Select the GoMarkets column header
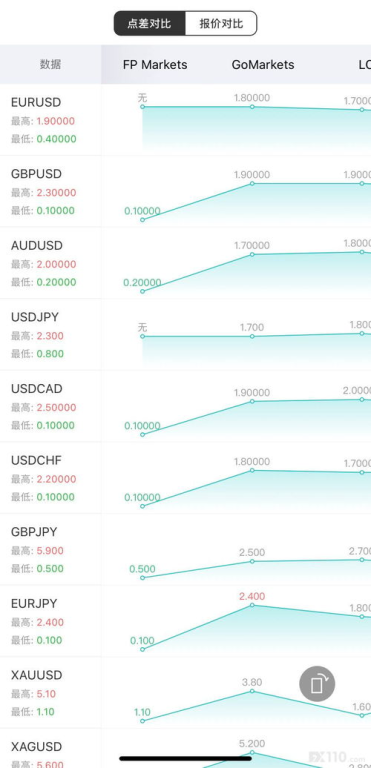Viewport: 371px width, 768px height. click(263, 65)
